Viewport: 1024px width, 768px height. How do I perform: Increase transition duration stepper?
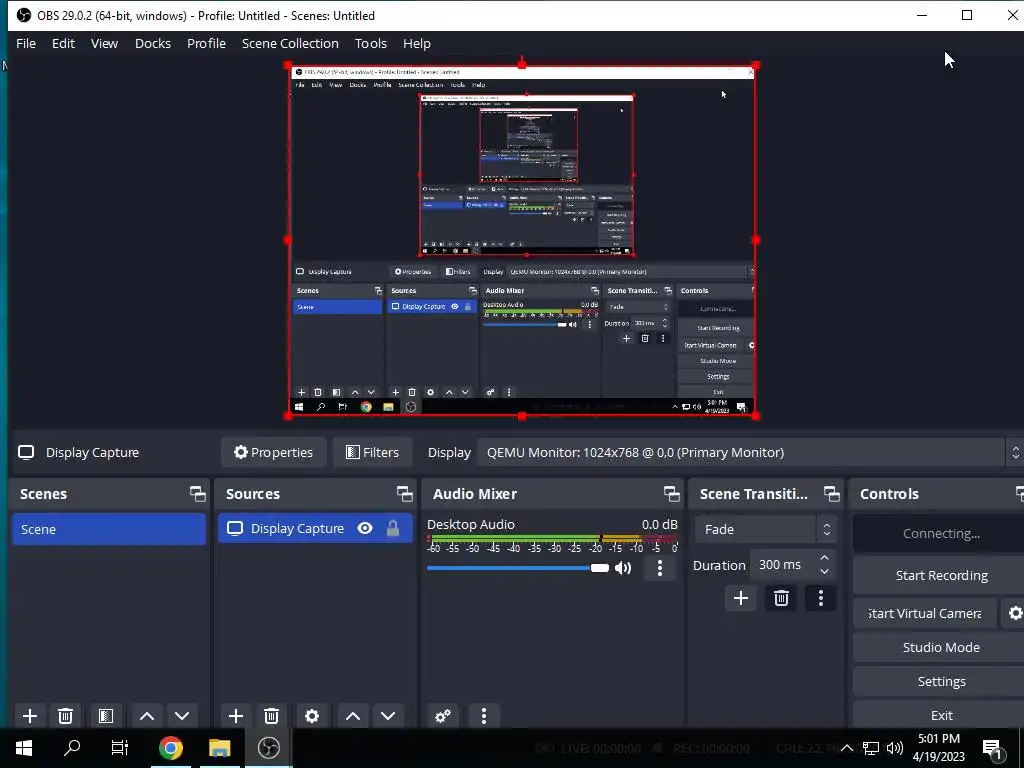pos(825,558)
